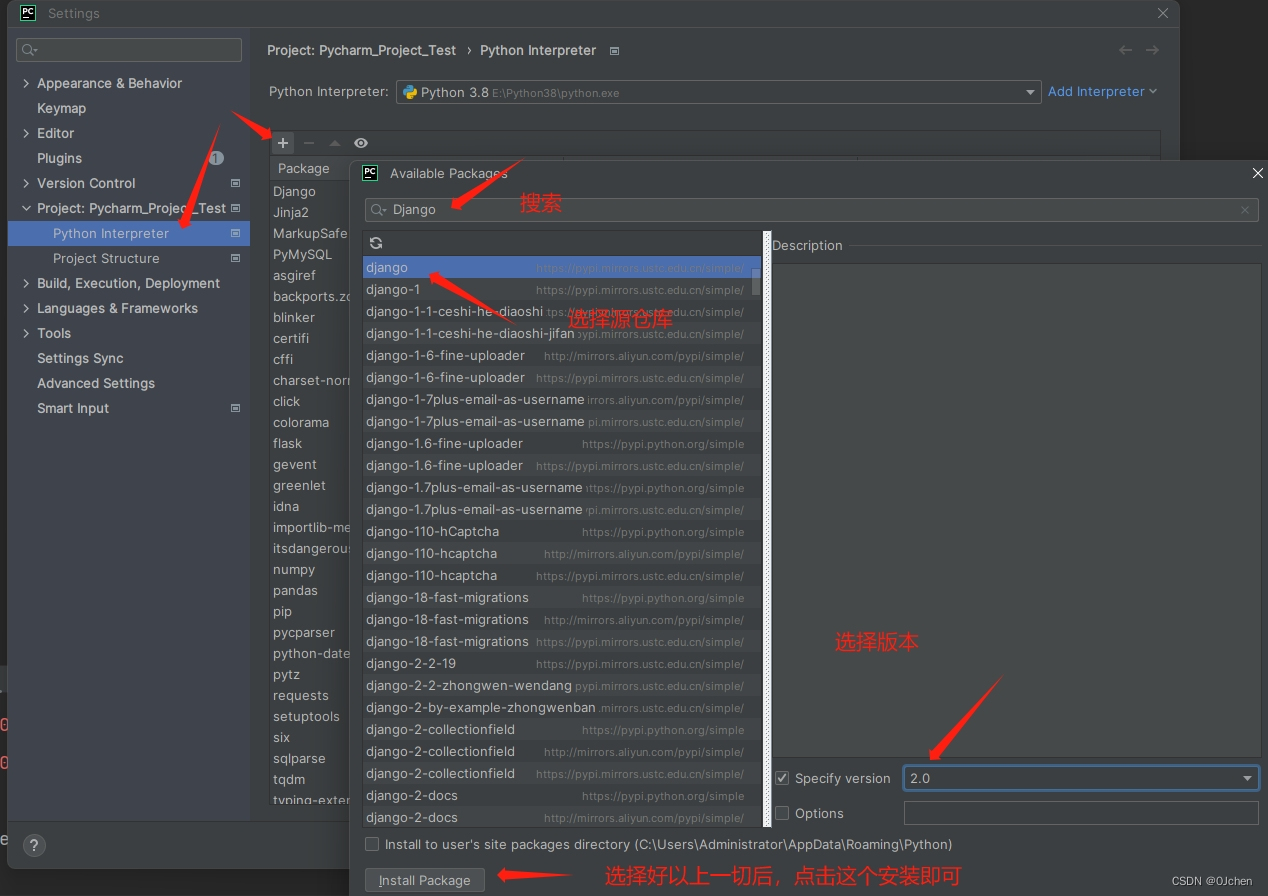Click the help question mark button
1268x896 pixels.
[x=33, y=845]
